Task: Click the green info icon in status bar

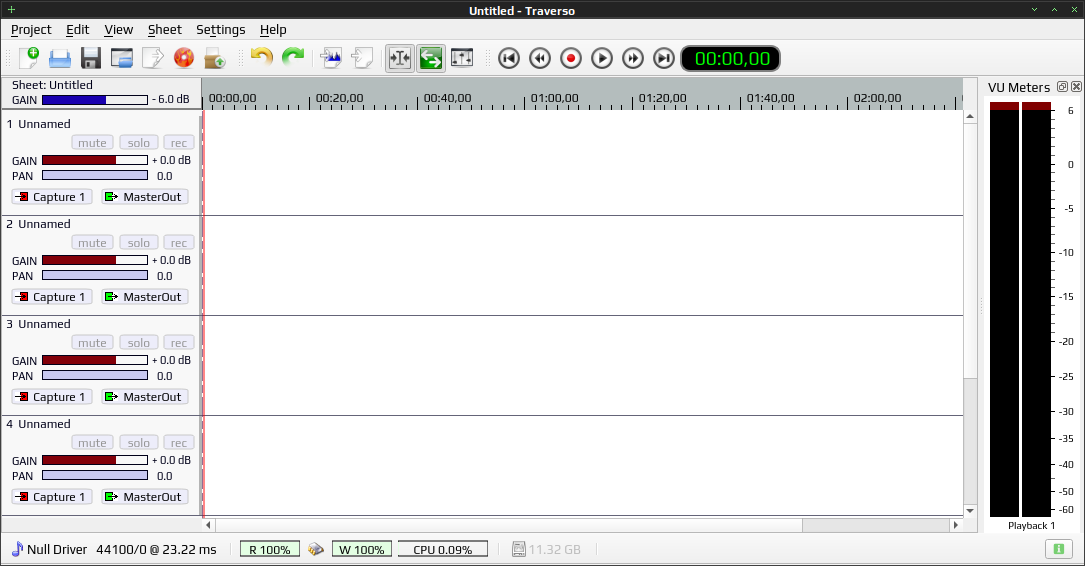Action: pyautogui.click(x=1059, y=549)
